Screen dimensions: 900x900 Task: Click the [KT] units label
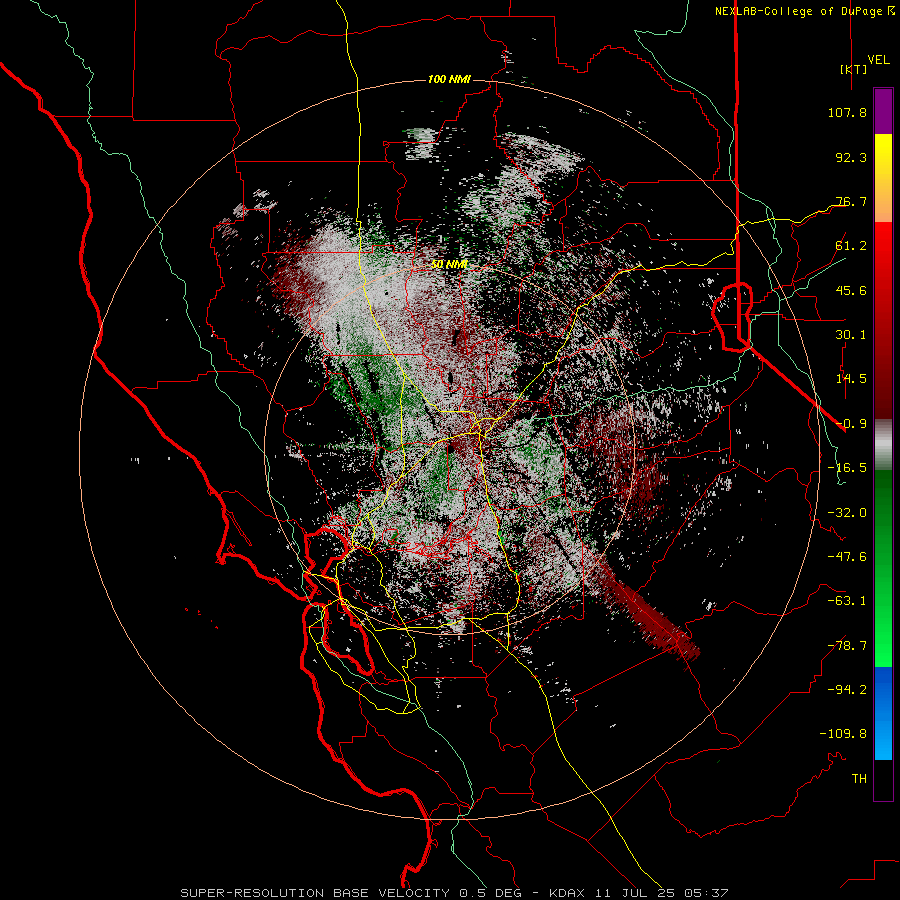coord(853,69)
